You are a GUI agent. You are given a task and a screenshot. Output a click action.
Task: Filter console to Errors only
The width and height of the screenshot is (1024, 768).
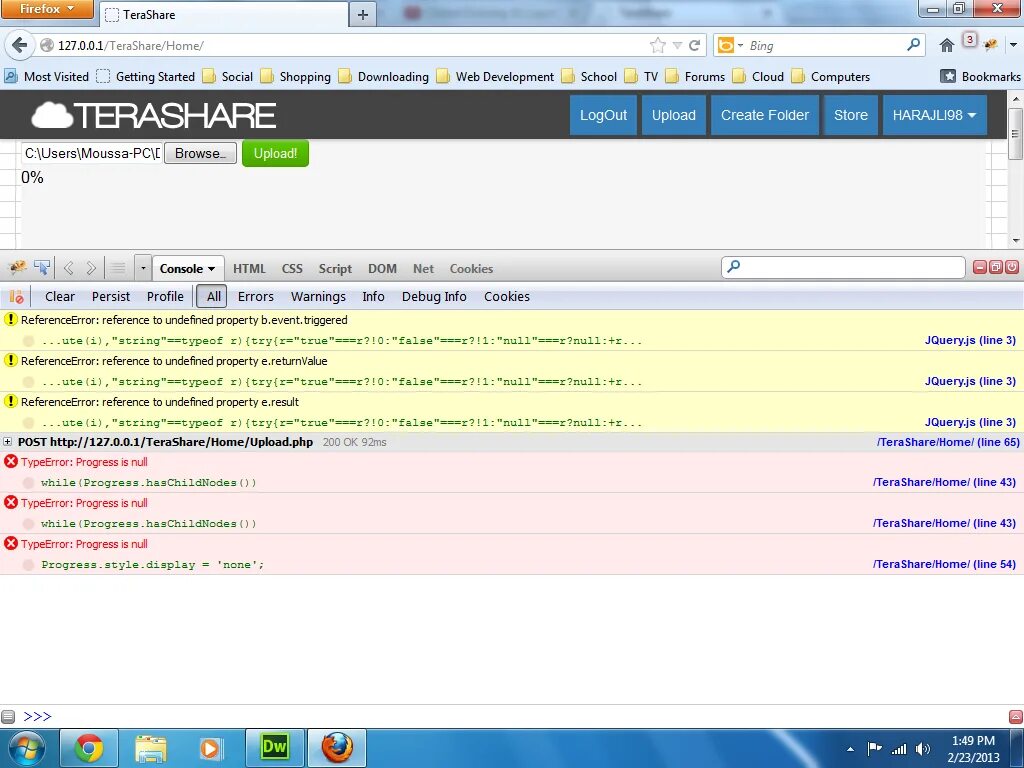coord(255,296)
